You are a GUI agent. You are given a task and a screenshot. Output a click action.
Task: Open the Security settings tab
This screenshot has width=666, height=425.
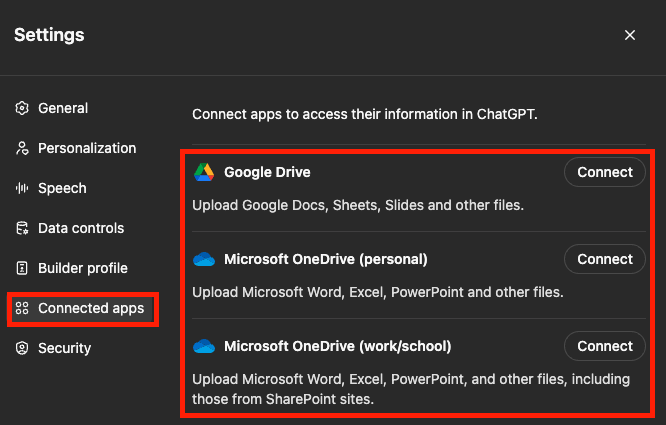(x=53, y=348)
